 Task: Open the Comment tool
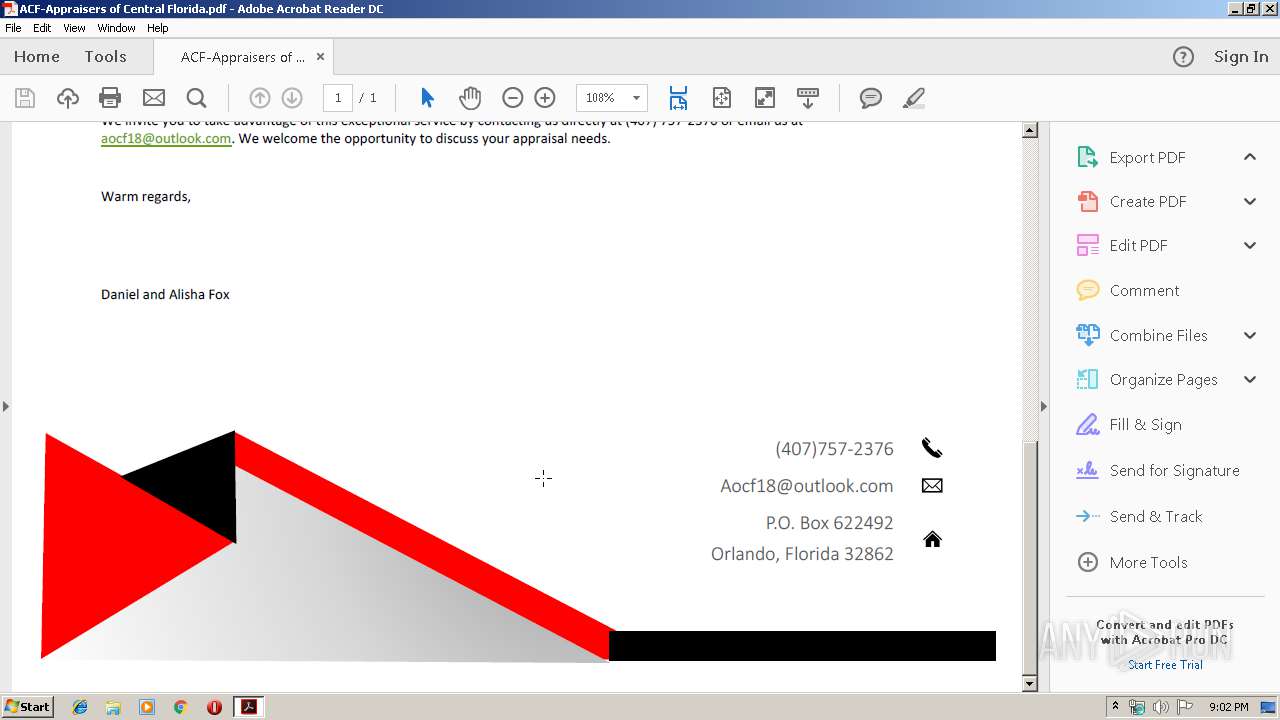click(1143, 290)
